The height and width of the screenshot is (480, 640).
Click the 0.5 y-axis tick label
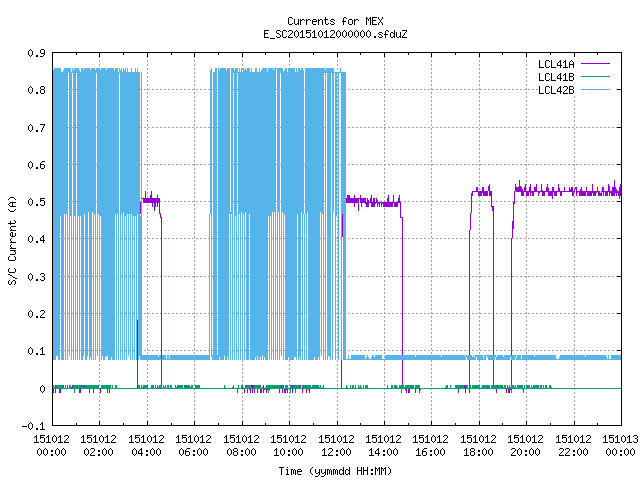[x=36, y=202]
